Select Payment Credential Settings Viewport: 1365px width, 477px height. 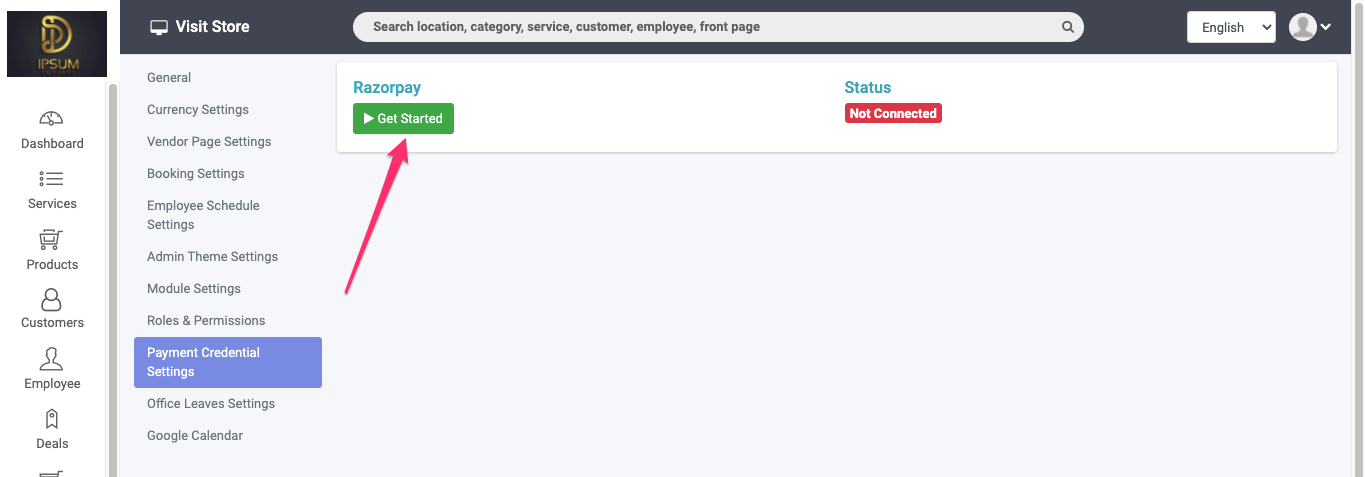point(228,362)
